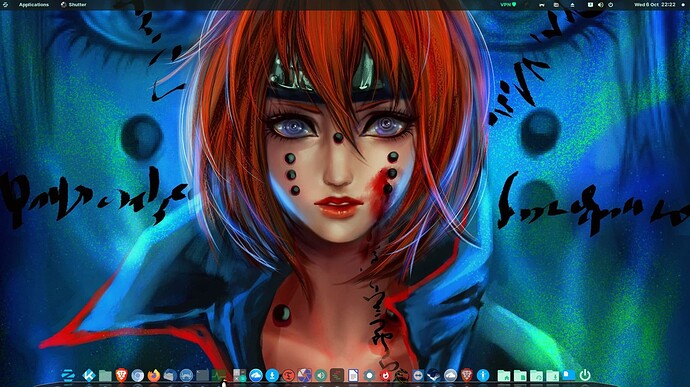690x387 pixels.
Task: Launch Shutter aperture icon in dock
Action: [x=305, y=375]
